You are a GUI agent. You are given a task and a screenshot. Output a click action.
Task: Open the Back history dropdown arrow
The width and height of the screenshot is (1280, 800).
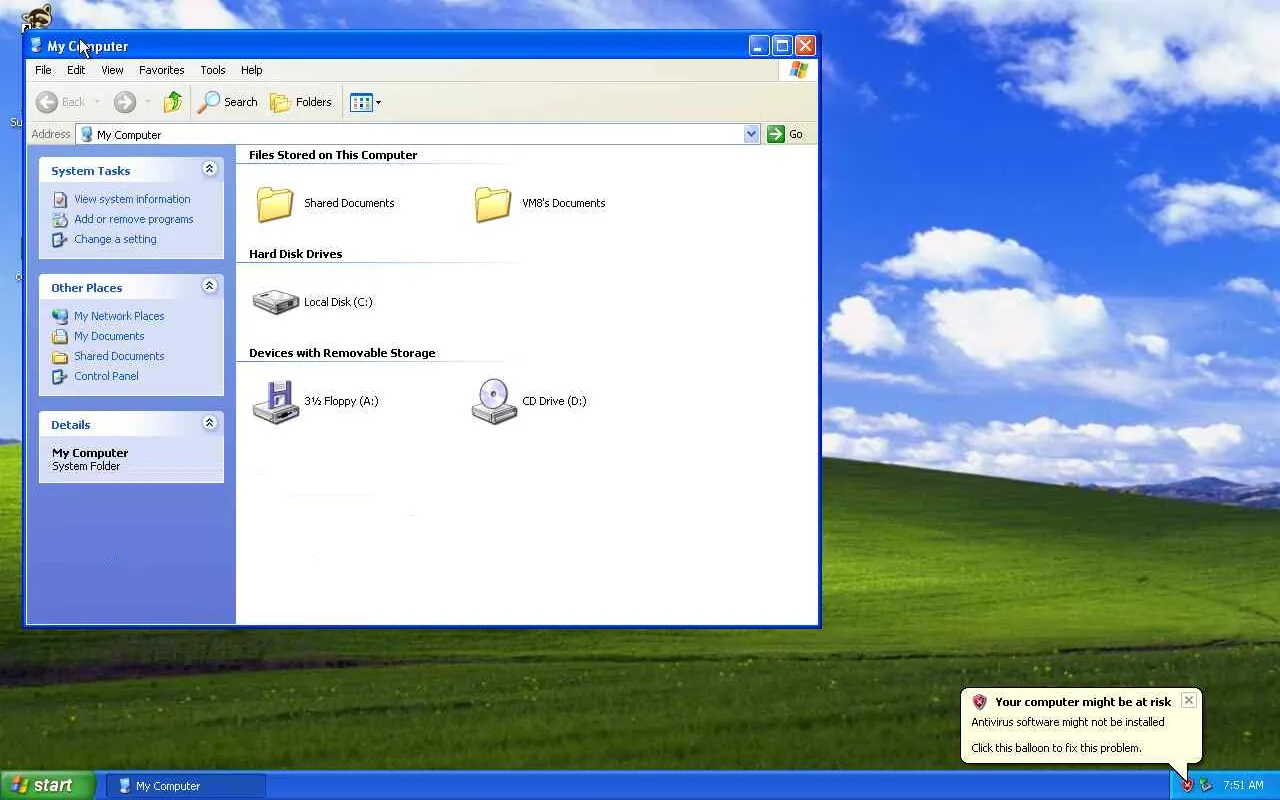pyautogui.click(x=97, y=102)
